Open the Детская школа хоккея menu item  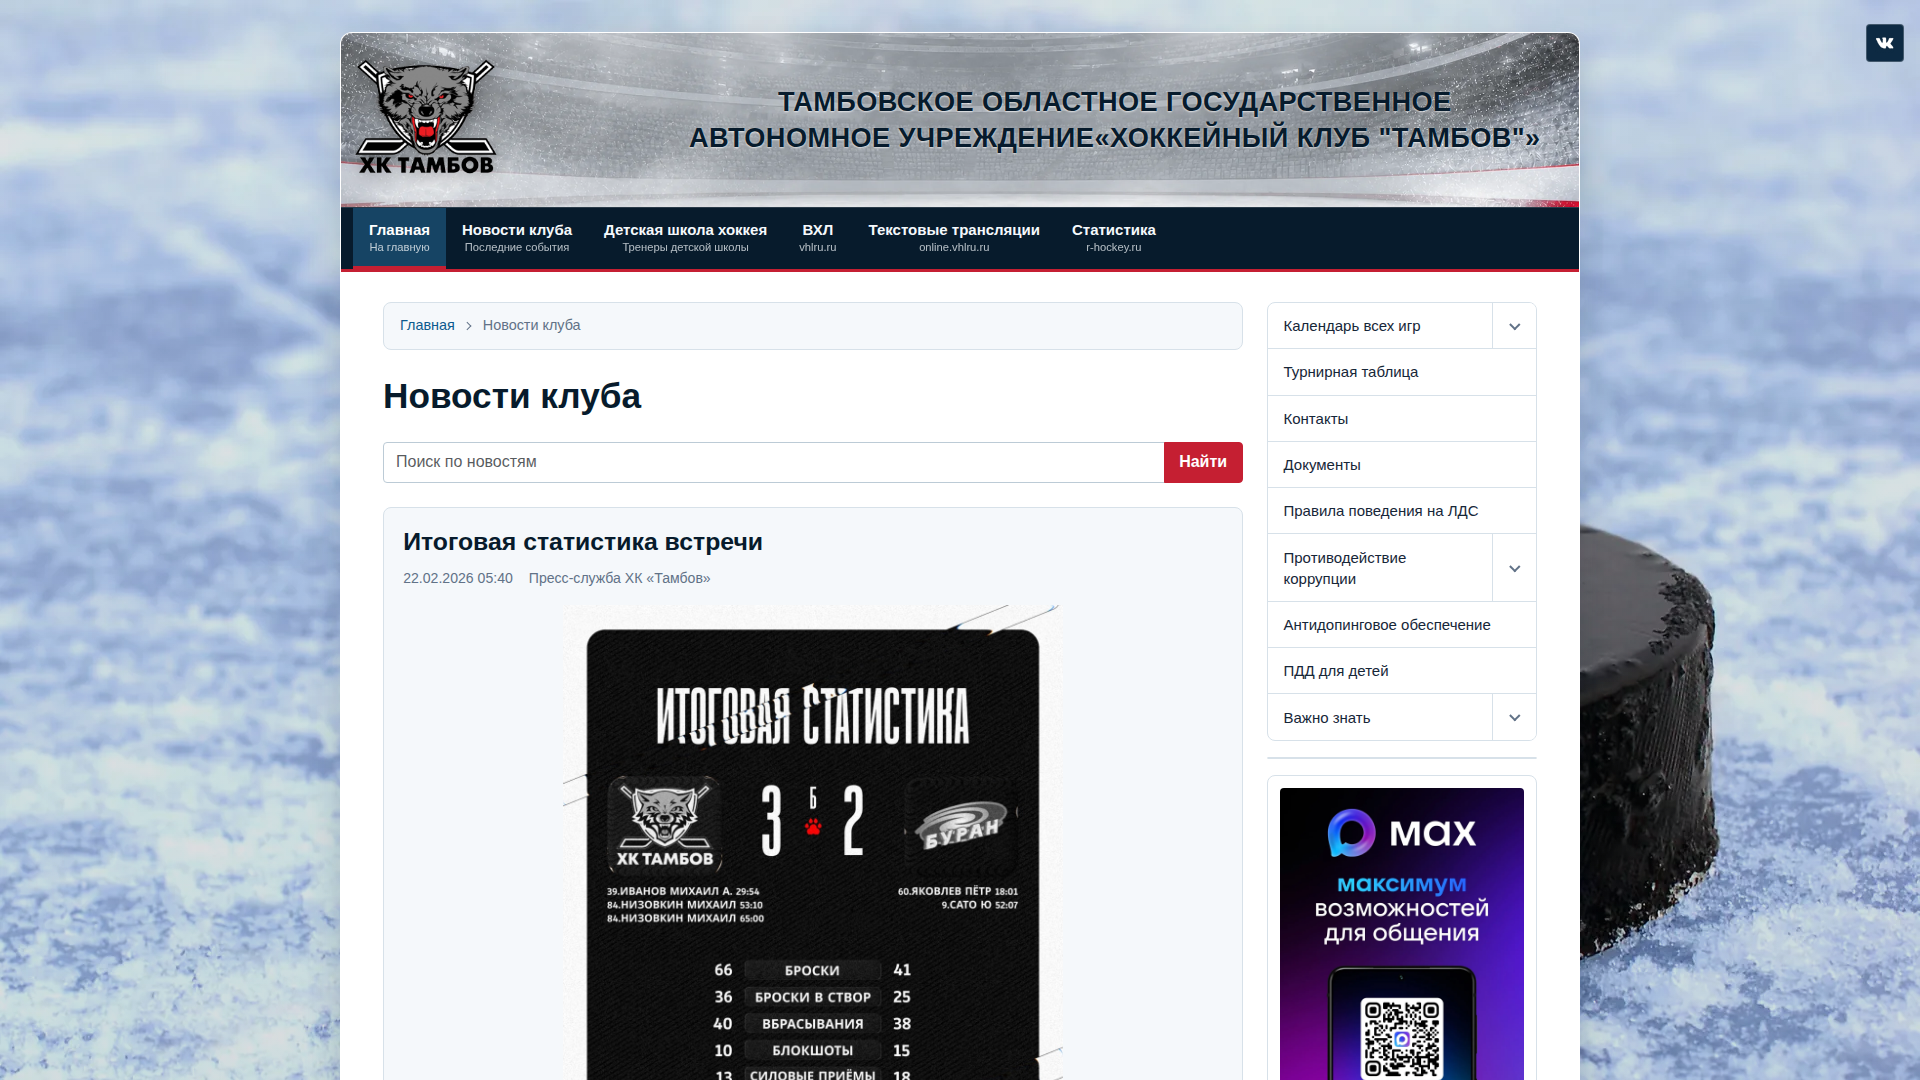685,238
